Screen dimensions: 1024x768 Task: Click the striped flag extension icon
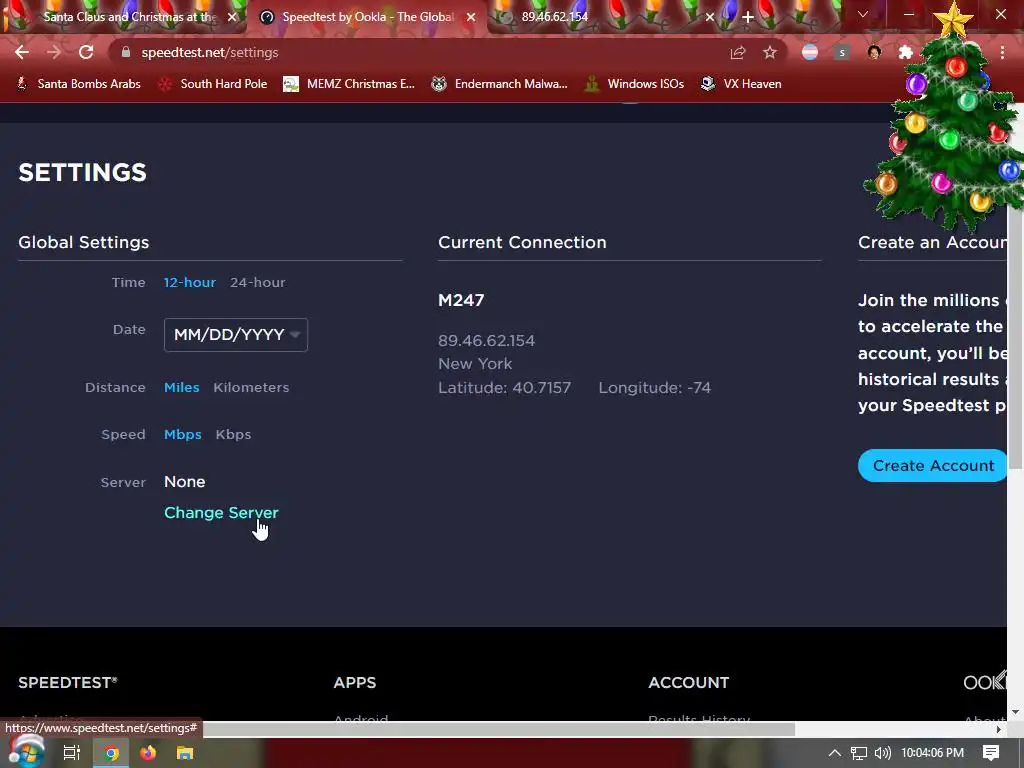click(810, 52)
